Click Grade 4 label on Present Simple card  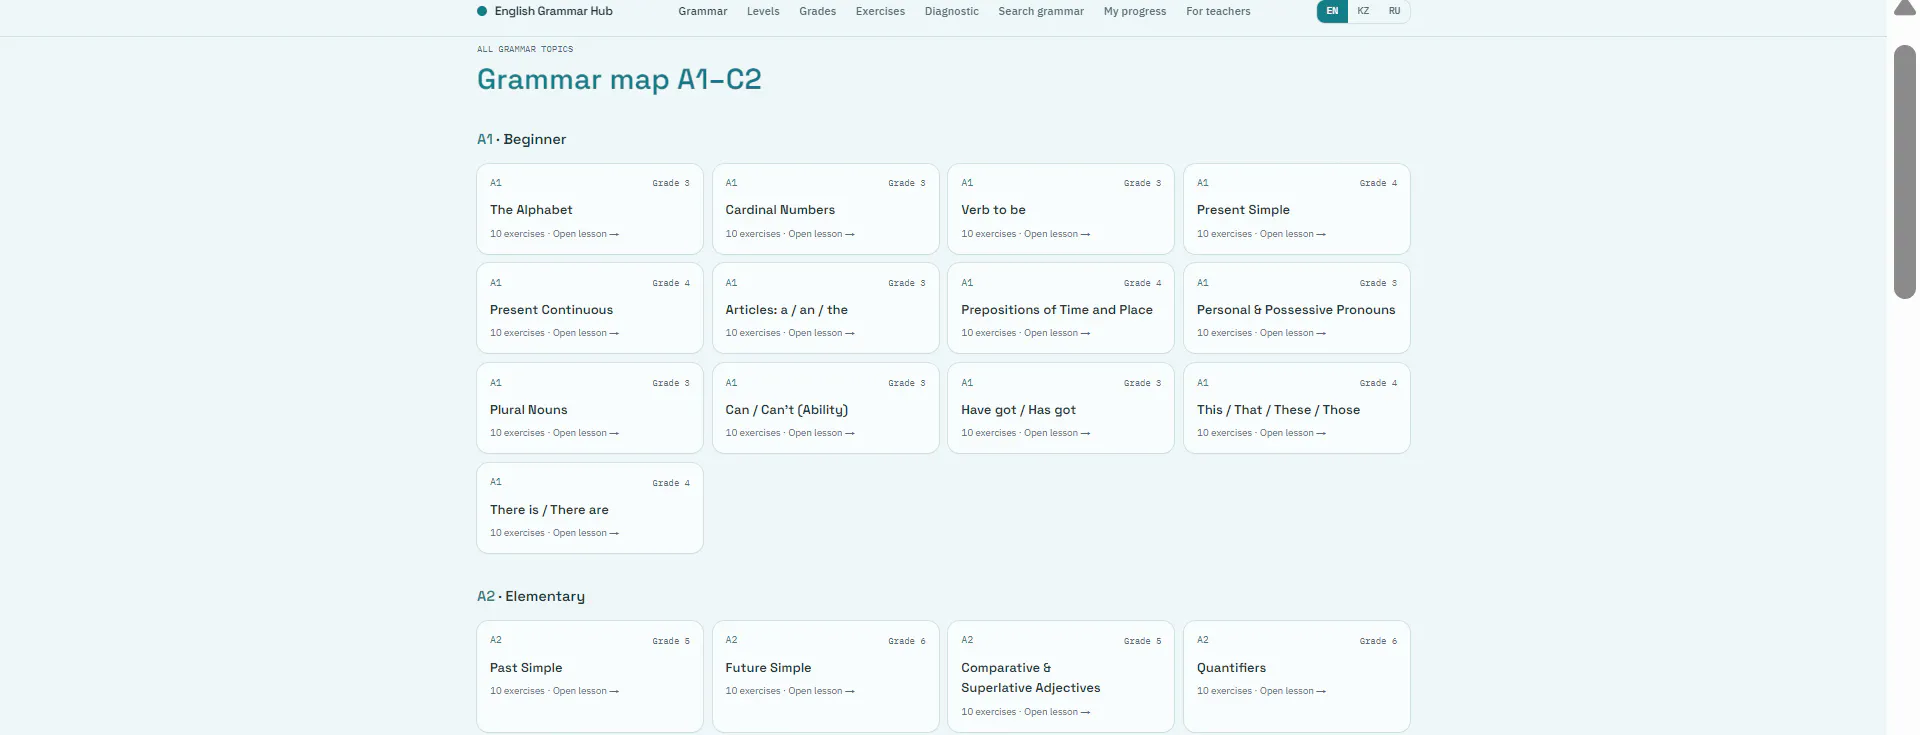coord(1378,183)
